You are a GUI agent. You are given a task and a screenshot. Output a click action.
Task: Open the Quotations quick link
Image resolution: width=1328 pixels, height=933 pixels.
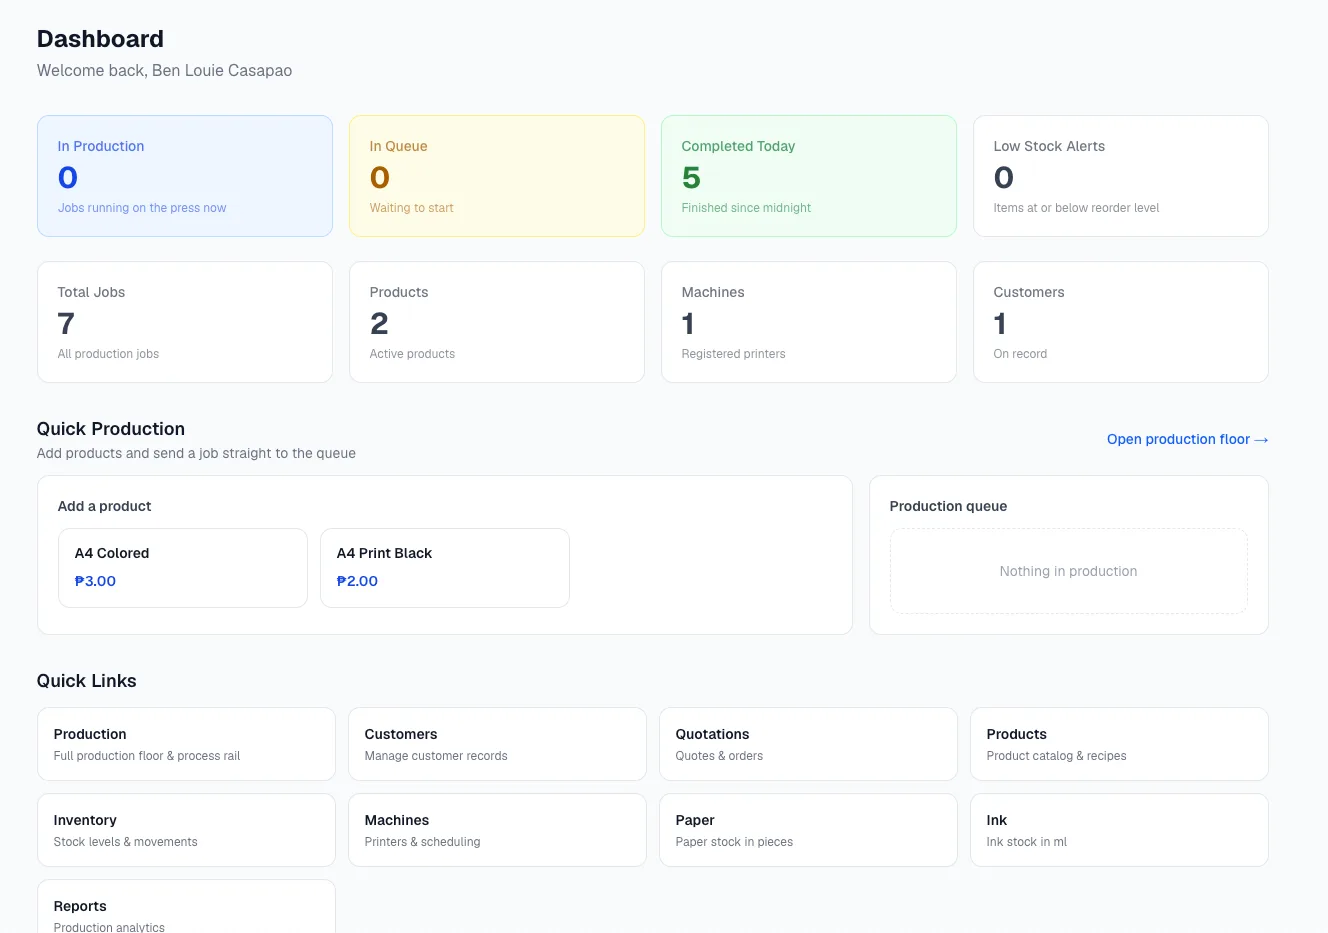(808, 744)
